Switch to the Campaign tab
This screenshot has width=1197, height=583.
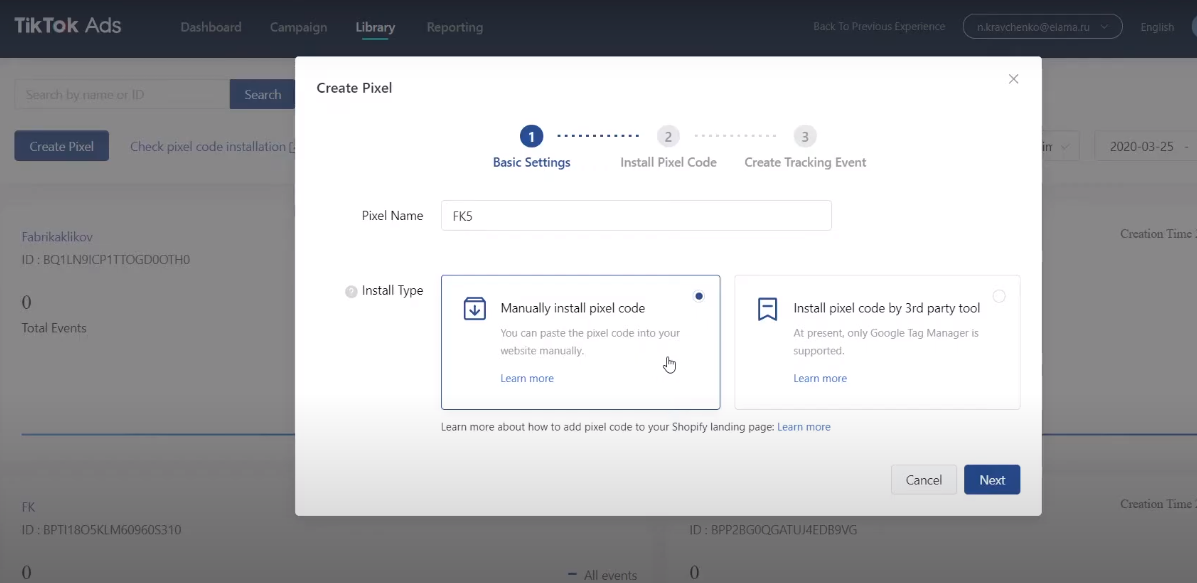click(298, 27)
